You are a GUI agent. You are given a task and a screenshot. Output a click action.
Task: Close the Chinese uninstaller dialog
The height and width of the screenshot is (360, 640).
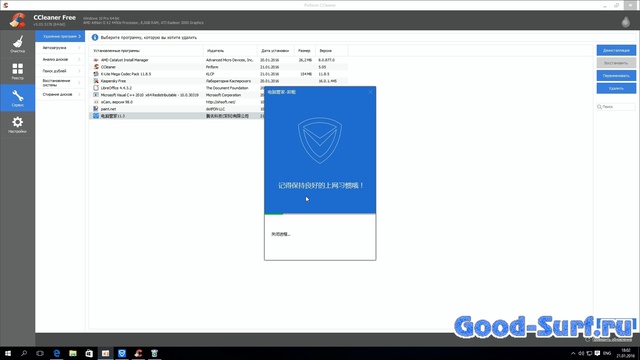370,92
